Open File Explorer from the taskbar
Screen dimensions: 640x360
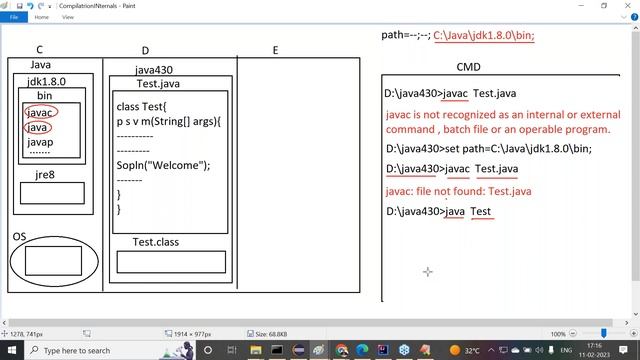[256, 350]
